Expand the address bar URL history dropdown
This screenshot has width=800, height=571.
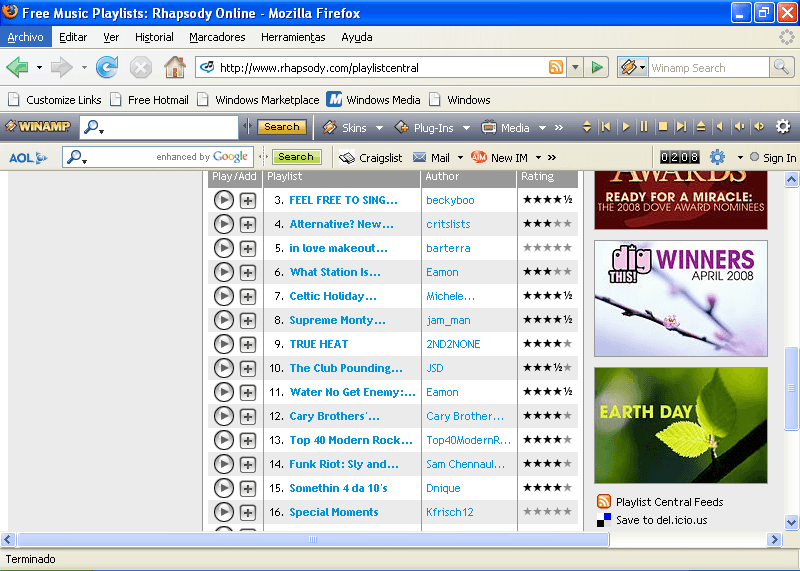click(574, 68)
